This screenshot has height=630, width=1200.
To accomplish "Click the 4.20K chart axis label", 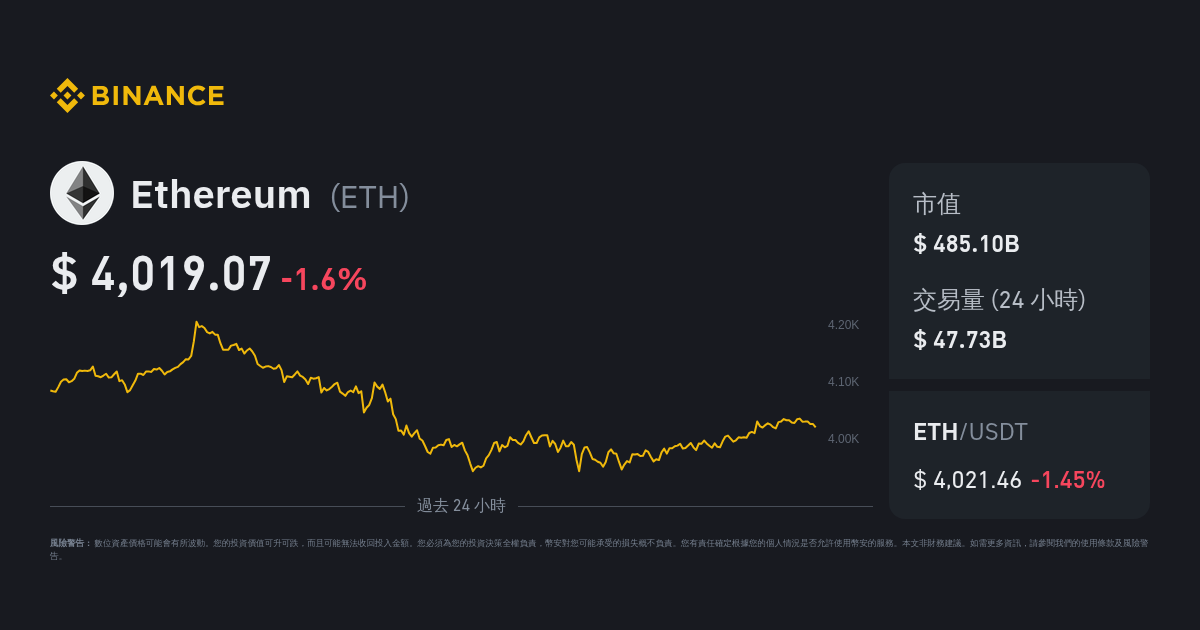I will [x=843, y=325].
